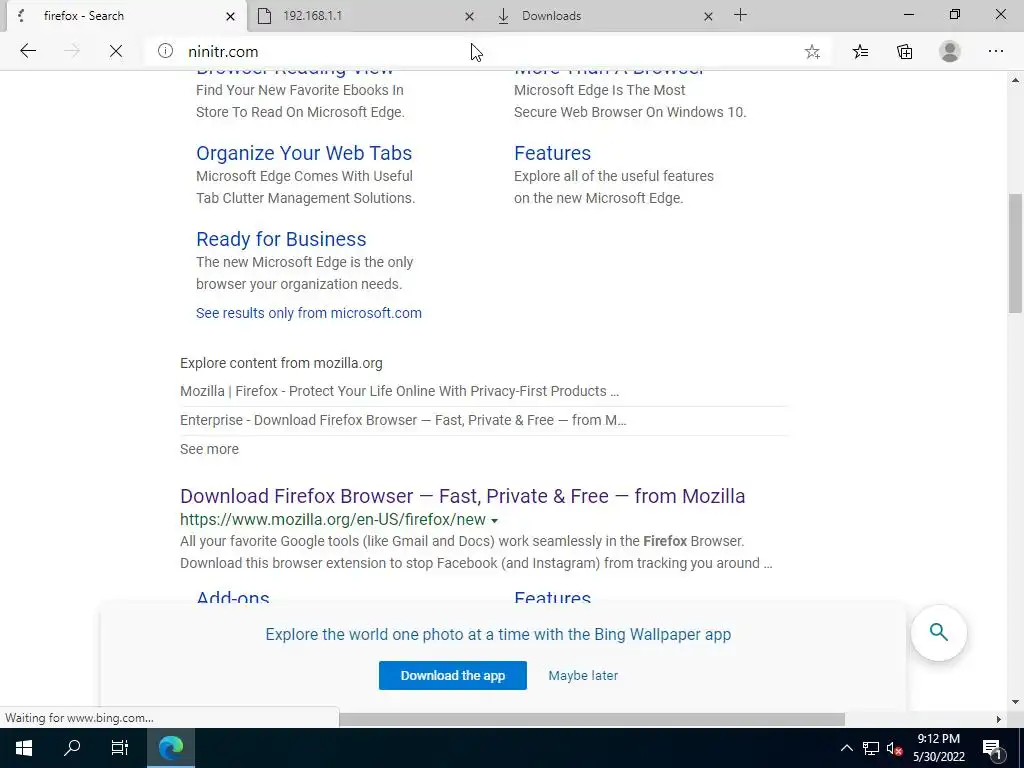Close the 192.168.1.1 tab

469,16
